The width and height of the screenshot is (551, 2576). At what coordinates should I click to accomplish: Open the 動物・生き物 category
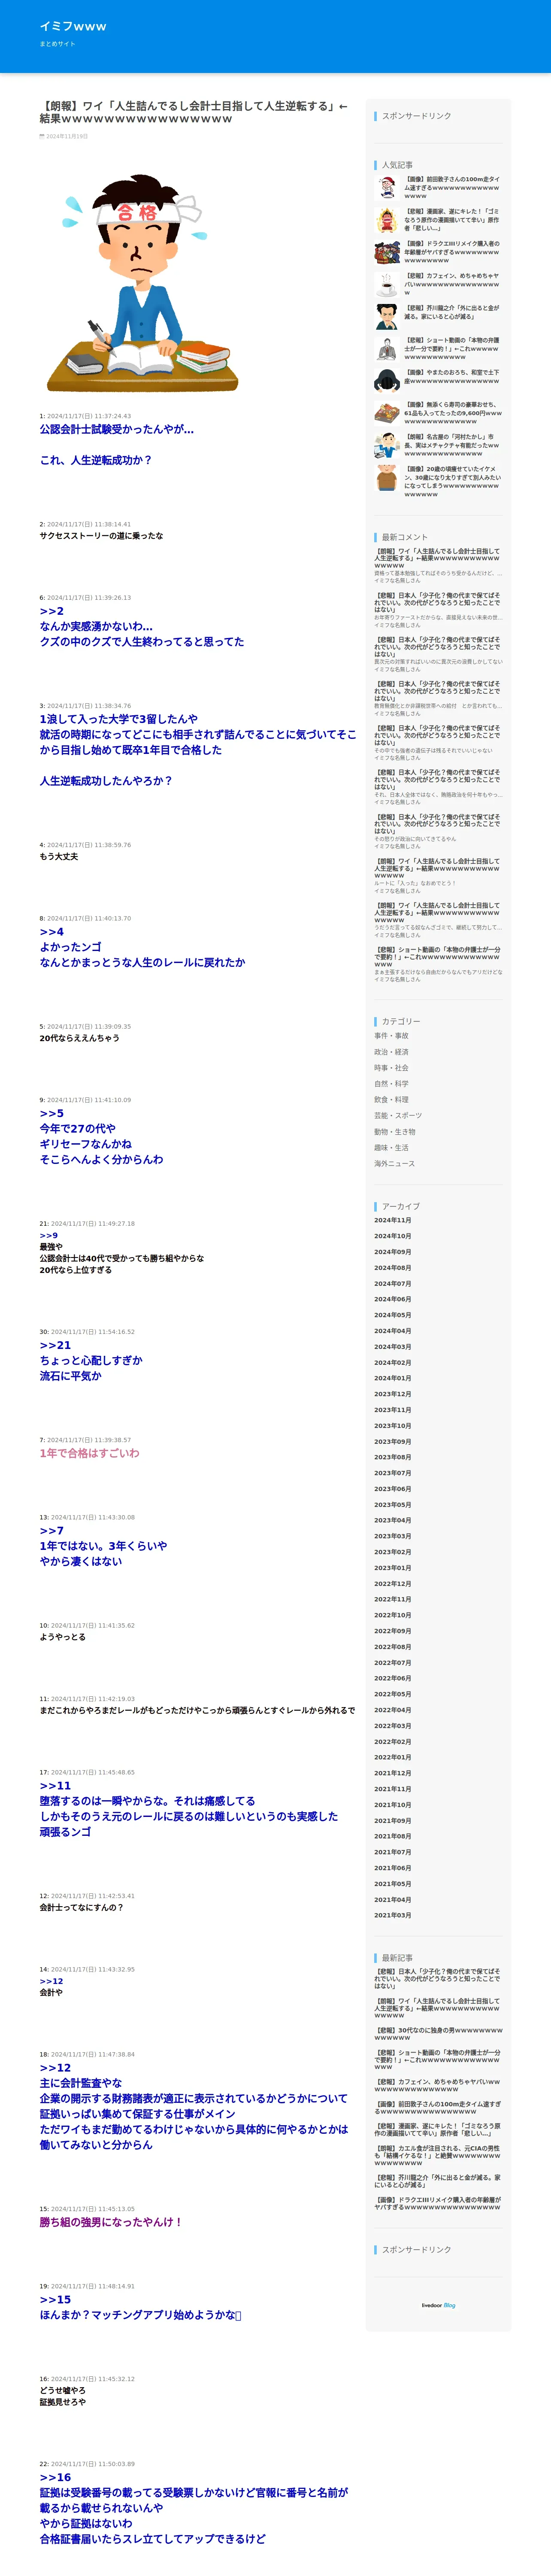point(395,1132)
